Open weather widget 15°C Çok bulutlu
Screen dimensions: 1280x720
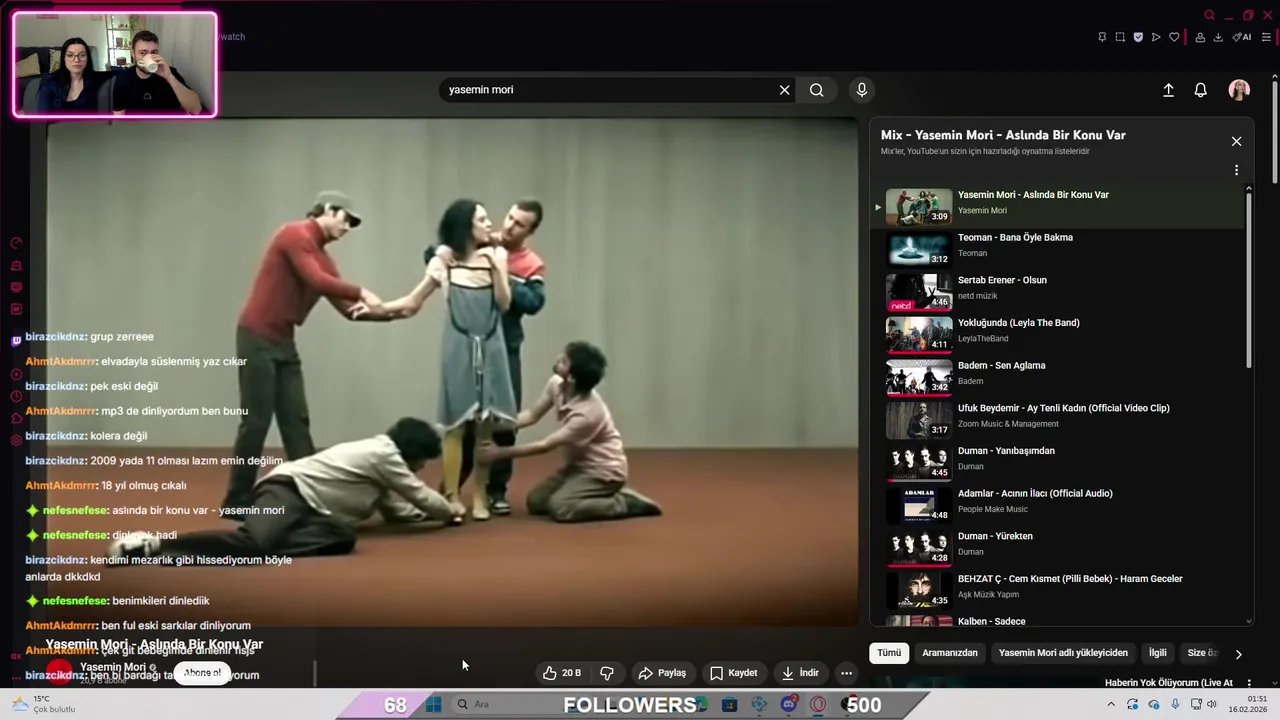coord(42,704)
